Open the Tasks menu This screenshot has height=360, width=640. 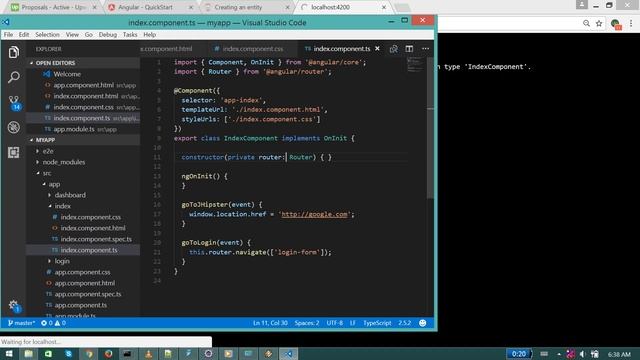tap(130, 35)
